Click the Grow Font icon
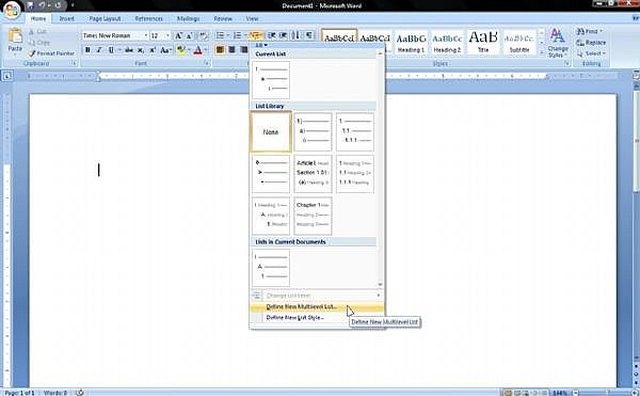 178,36
